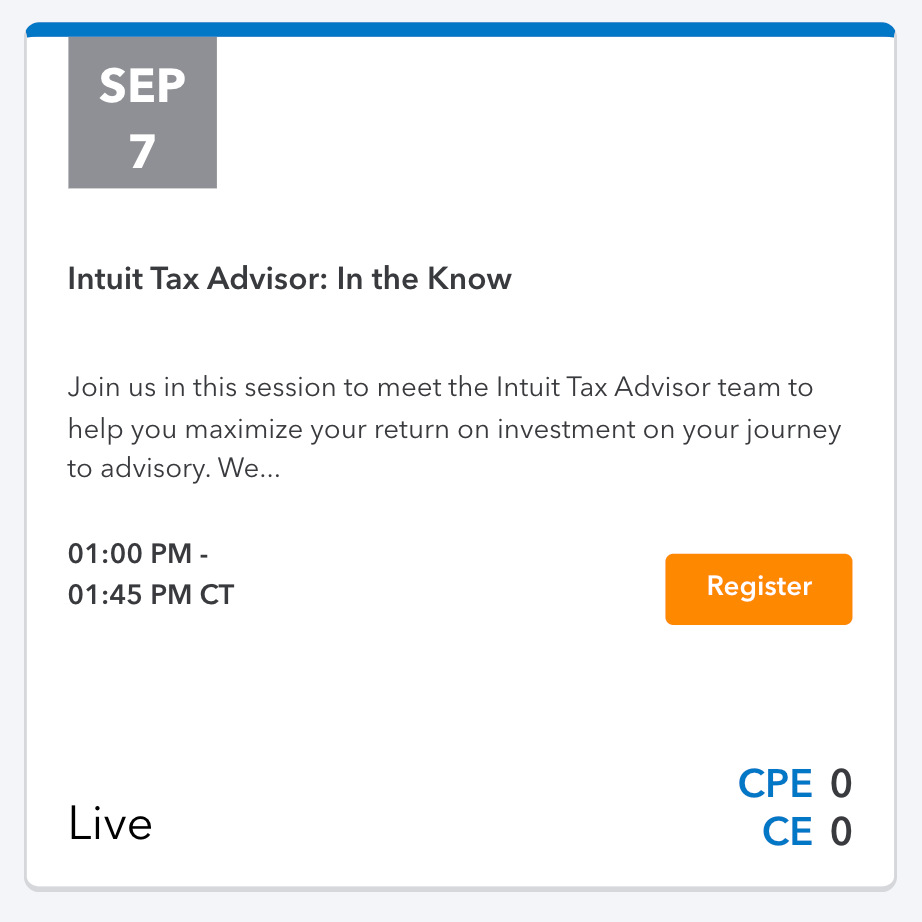
Task: Click the "to advisory" text in description
Action: point(136,468)
